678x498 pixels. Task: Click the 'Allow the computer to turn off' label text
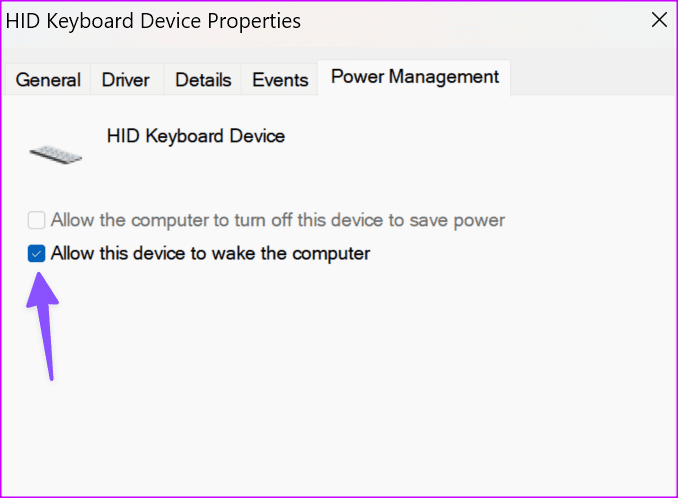[x=200, y=220]
